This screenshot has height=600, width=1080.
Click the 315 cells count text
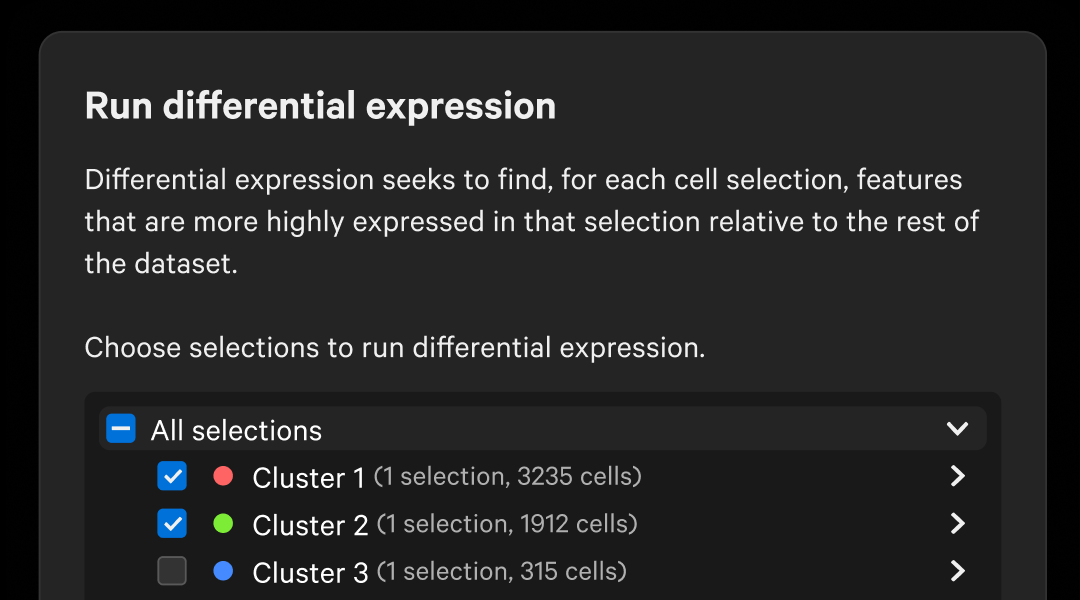[571, 571]
